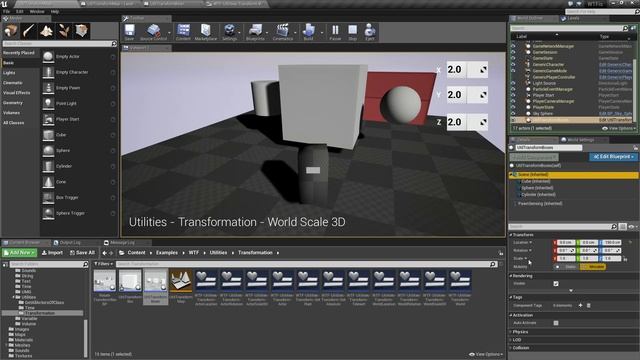
Task: Select Geometry Editing mode icon
Action: [x=82, y=31]
